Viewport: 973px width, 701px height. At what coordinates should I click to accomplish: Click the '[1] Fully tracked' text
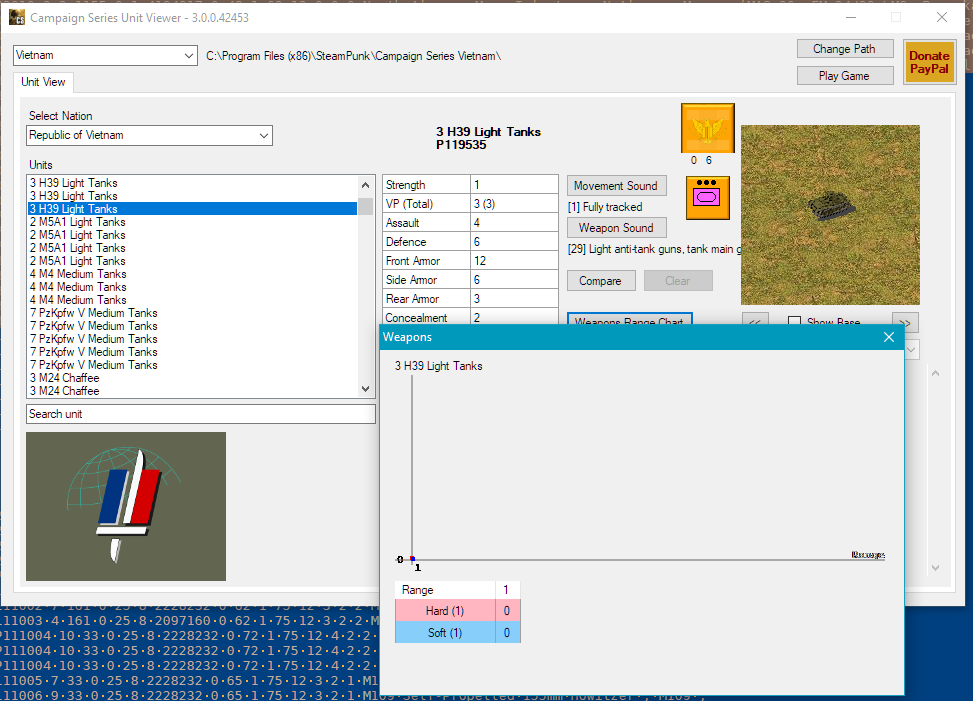[x=605, y=207]
